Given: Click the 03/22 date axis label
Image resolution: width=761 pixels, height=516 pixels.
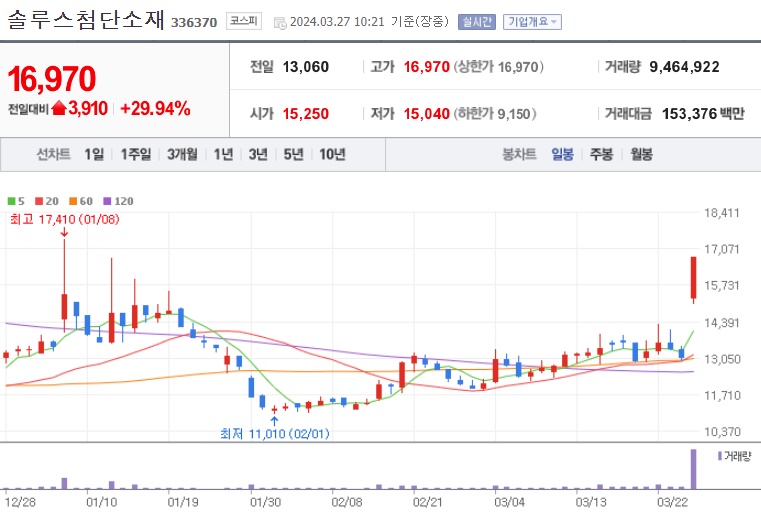Looking at the screenshot, I should coord(672,502).
